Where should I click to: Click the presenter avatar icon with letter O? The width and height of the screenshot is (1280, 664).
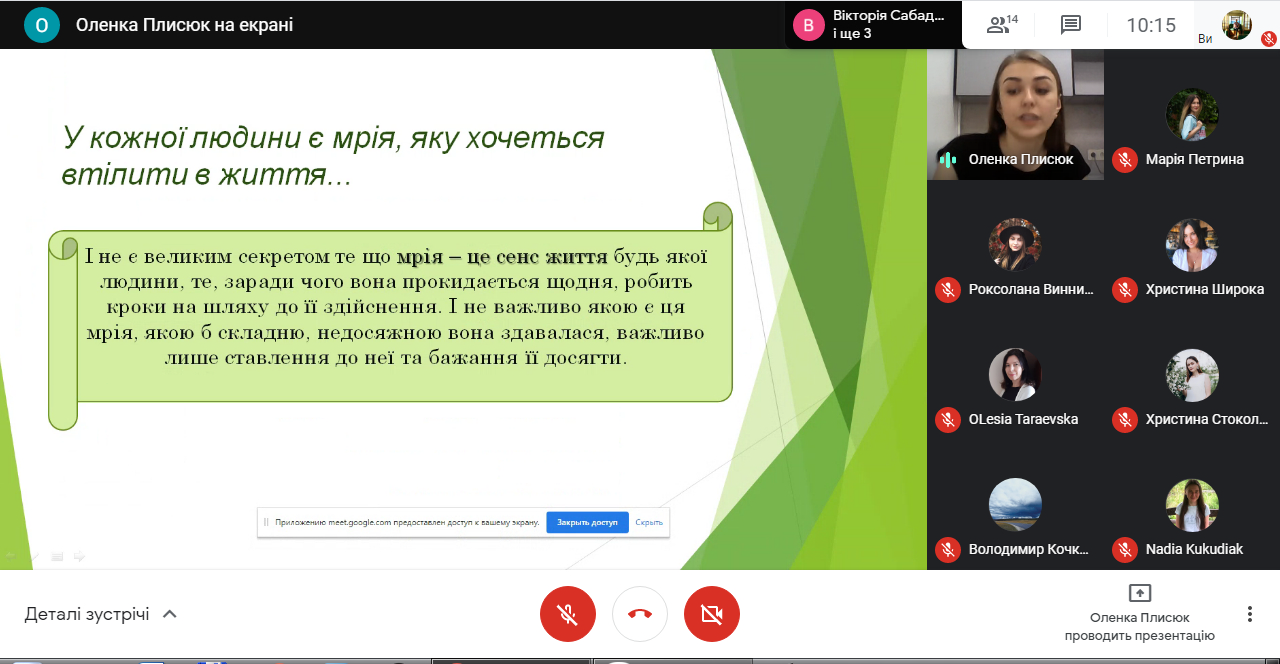click(x=42, y=25)
